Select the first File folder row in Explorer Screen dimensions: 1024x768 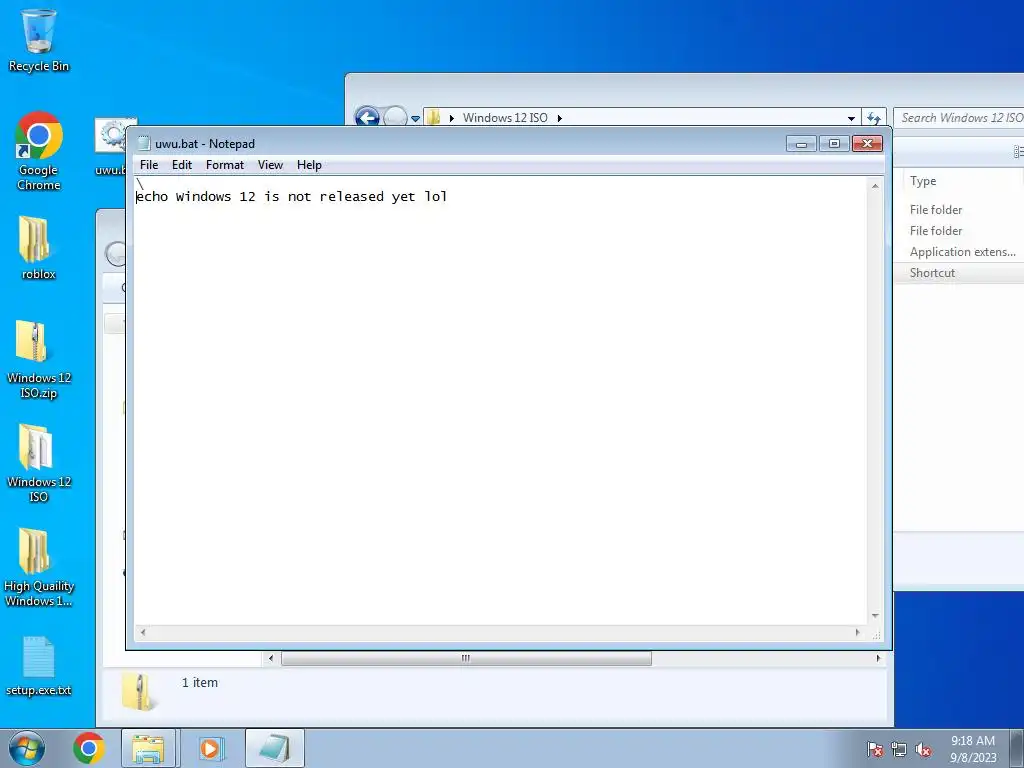coord(959,210)
